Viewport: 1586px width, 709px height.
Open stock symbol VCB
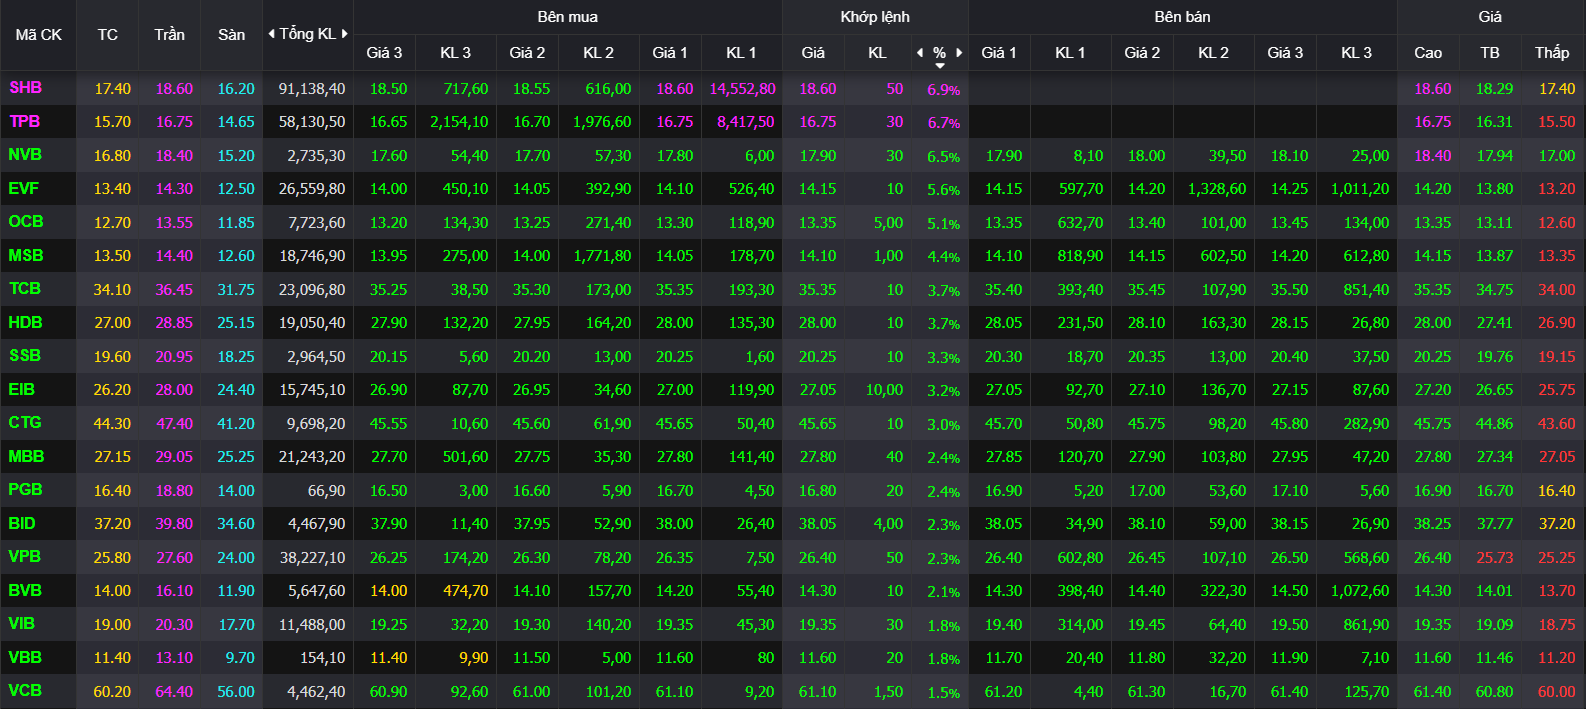click(26, 691)
